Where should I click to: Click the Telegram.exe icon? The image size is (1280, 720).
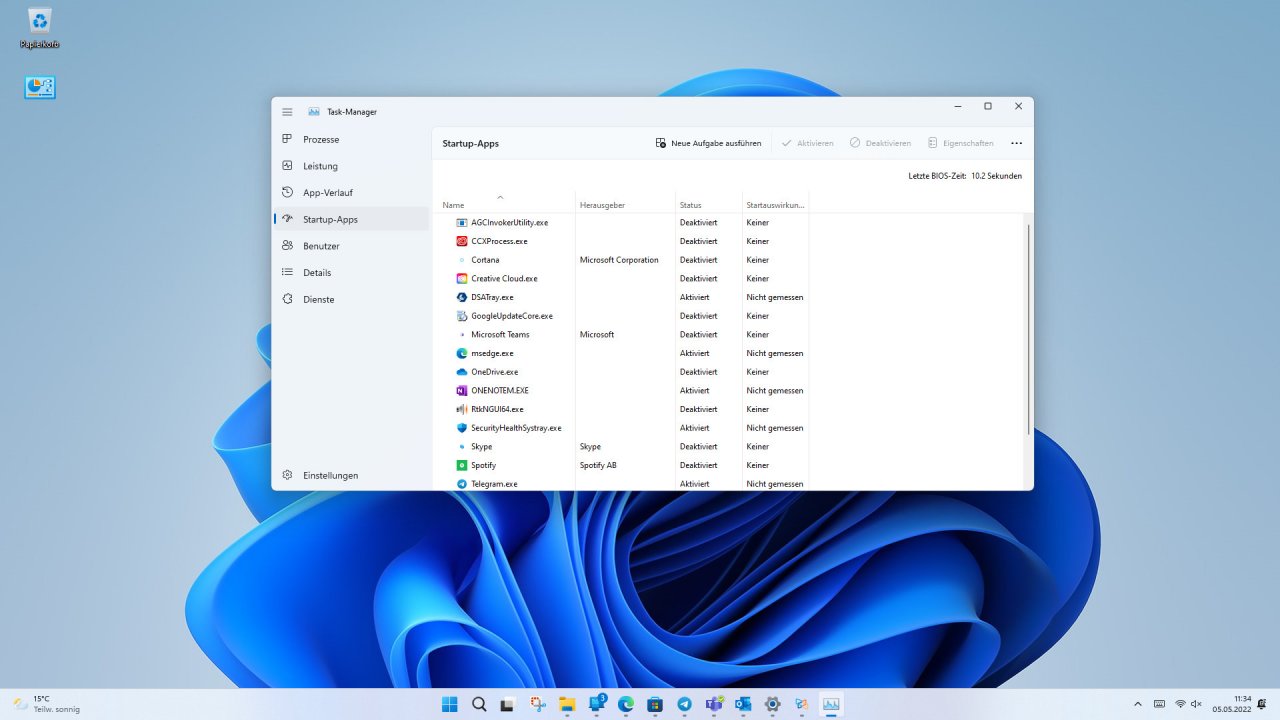tap(462, 484)
